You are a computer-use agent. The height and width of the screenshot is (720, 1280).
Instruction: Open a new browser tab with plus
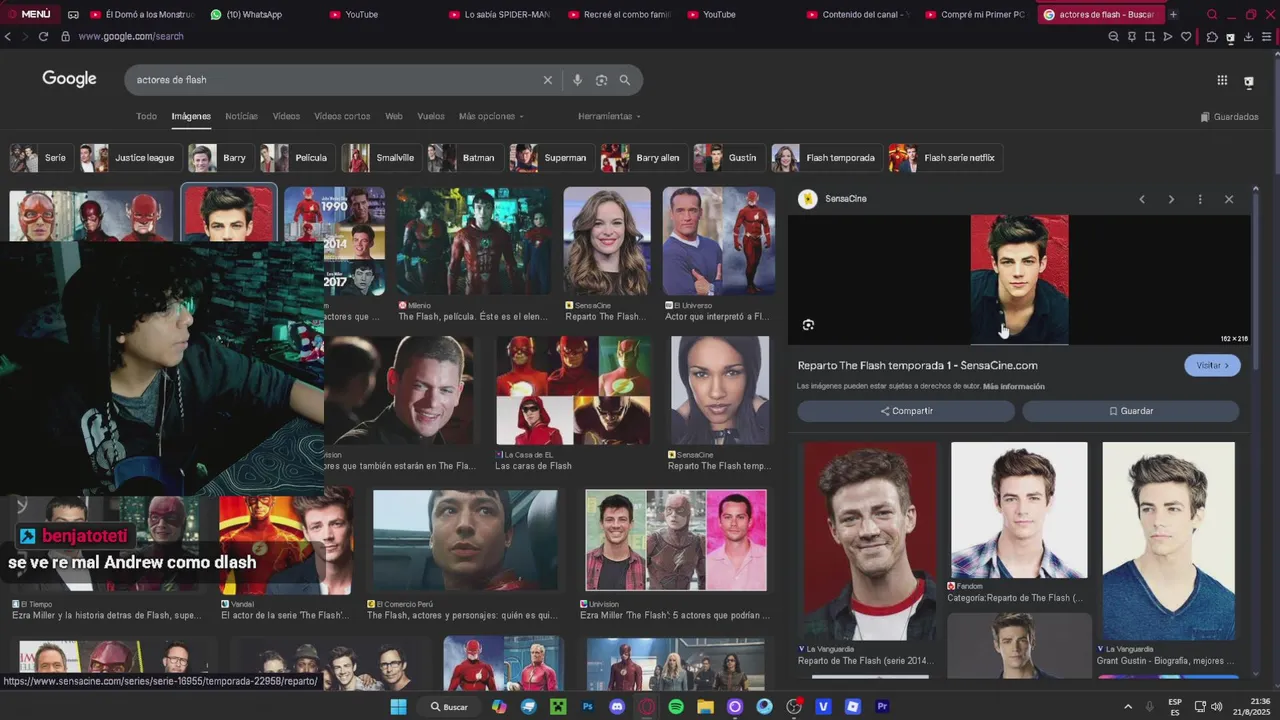click(x=1173, y=14)
